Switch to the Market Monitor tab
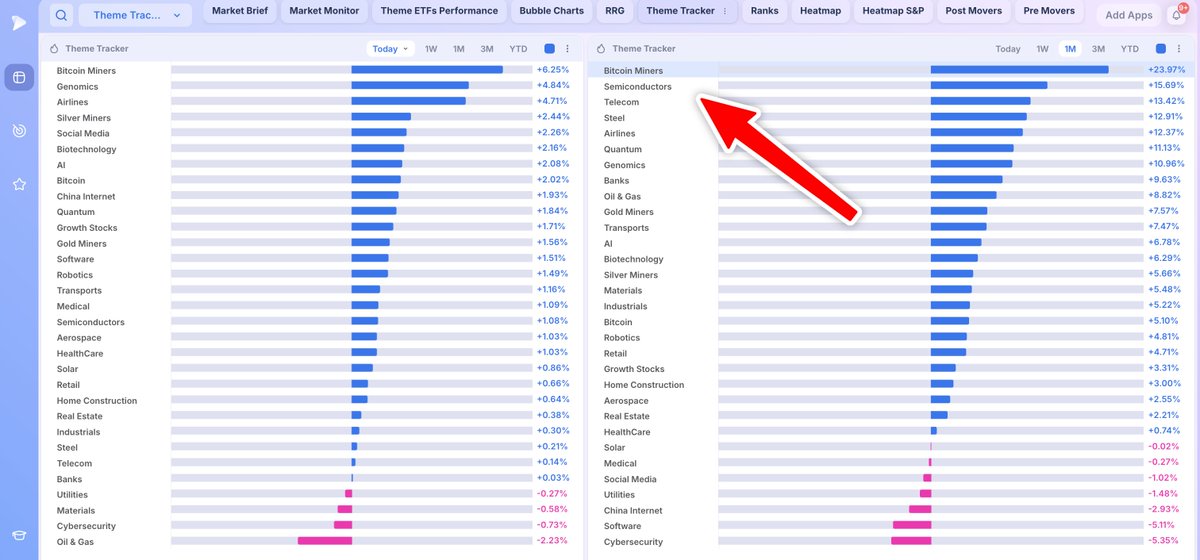 [324, 11]
